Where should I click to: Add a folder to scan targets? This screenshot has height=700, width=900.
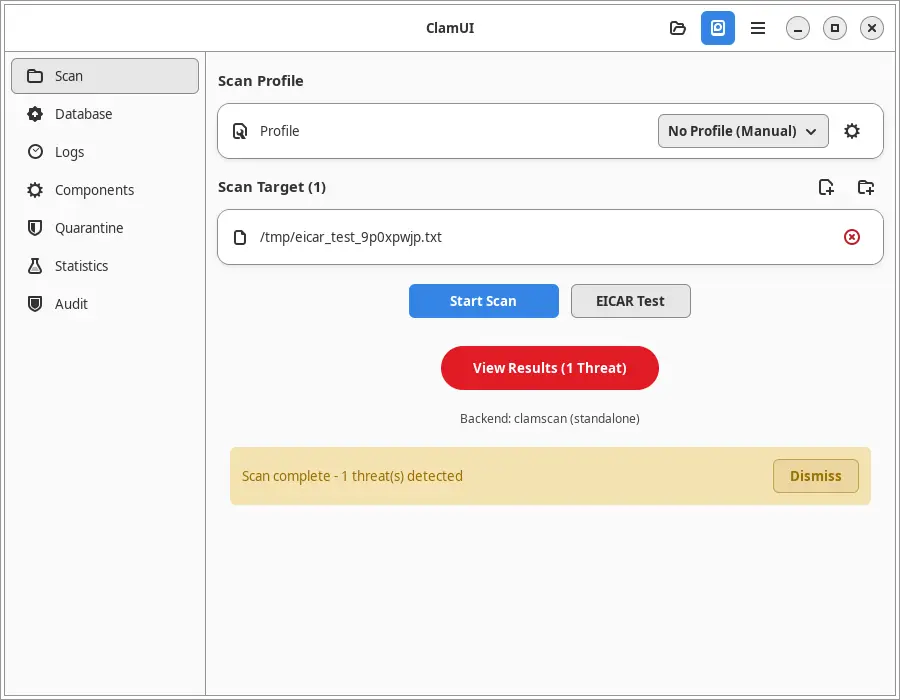(866, 187)
